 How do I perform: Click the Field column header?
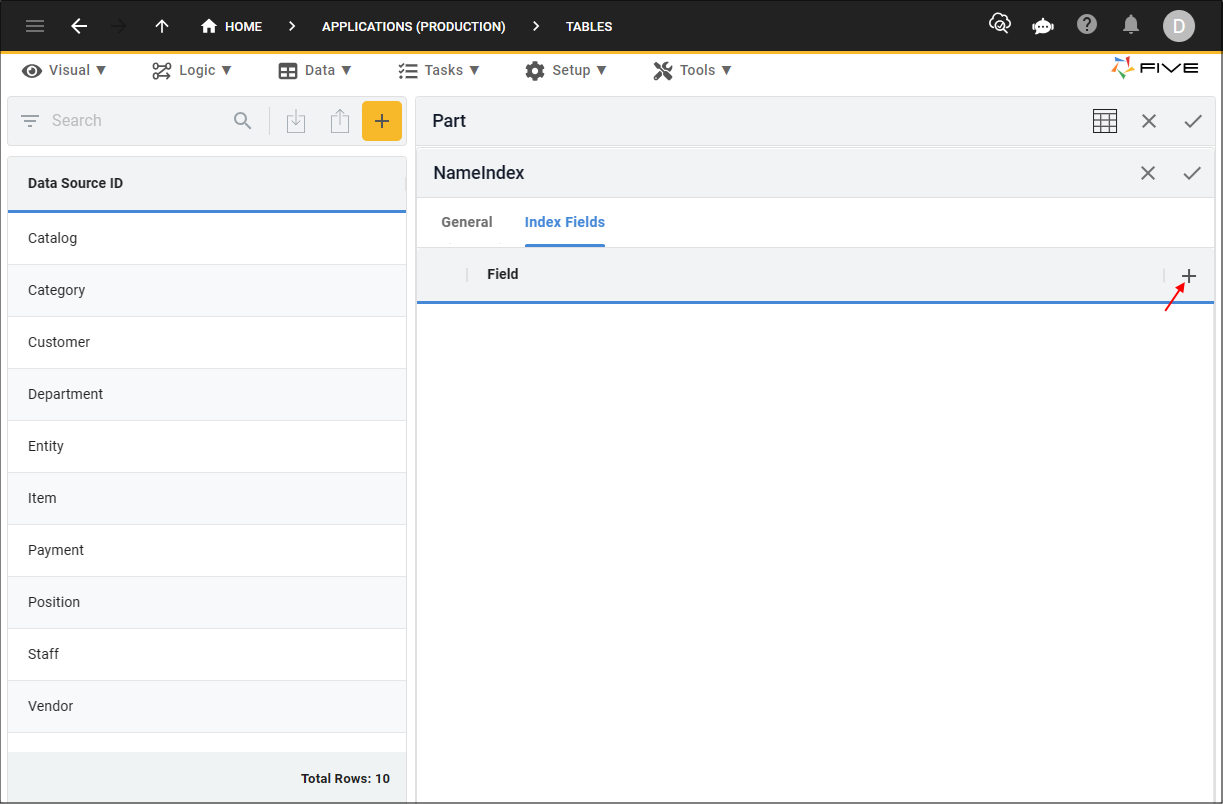click(503, 274)
